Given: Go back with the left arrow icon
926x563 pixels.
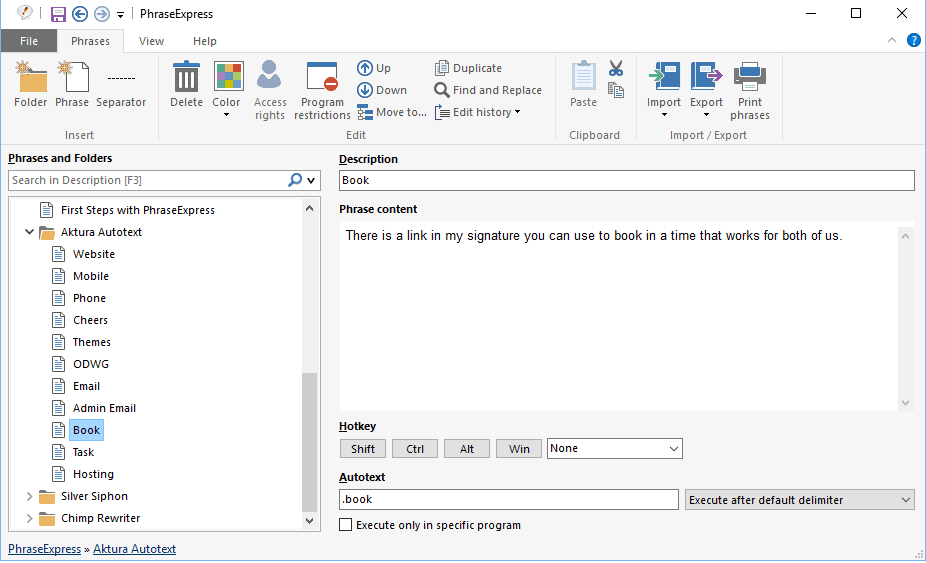Looking at the screenshot, I should coord(80,14).
